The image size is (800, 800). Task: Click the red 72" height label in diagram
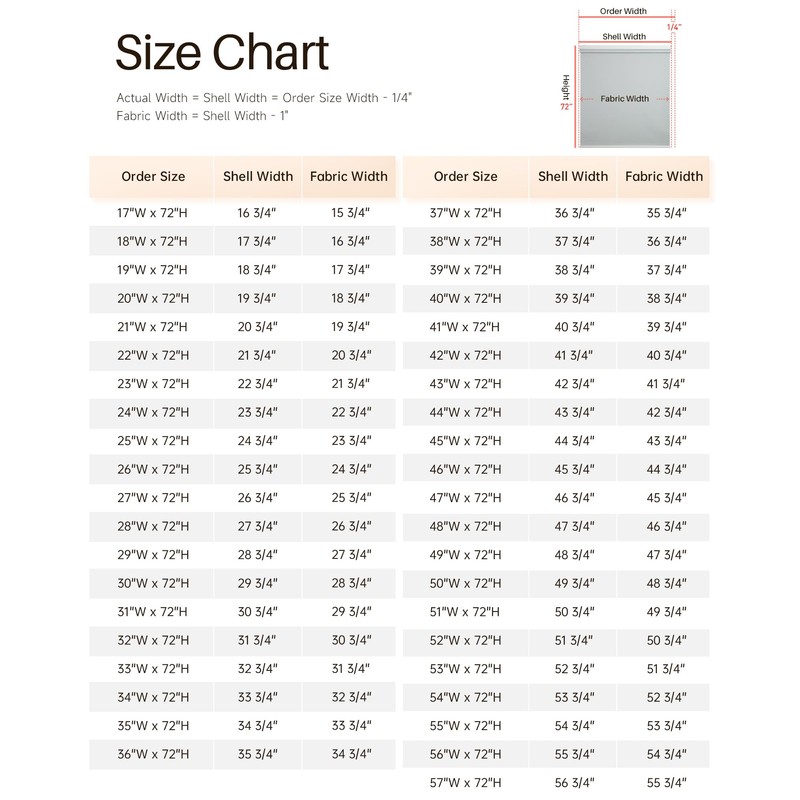coord(567,105)
